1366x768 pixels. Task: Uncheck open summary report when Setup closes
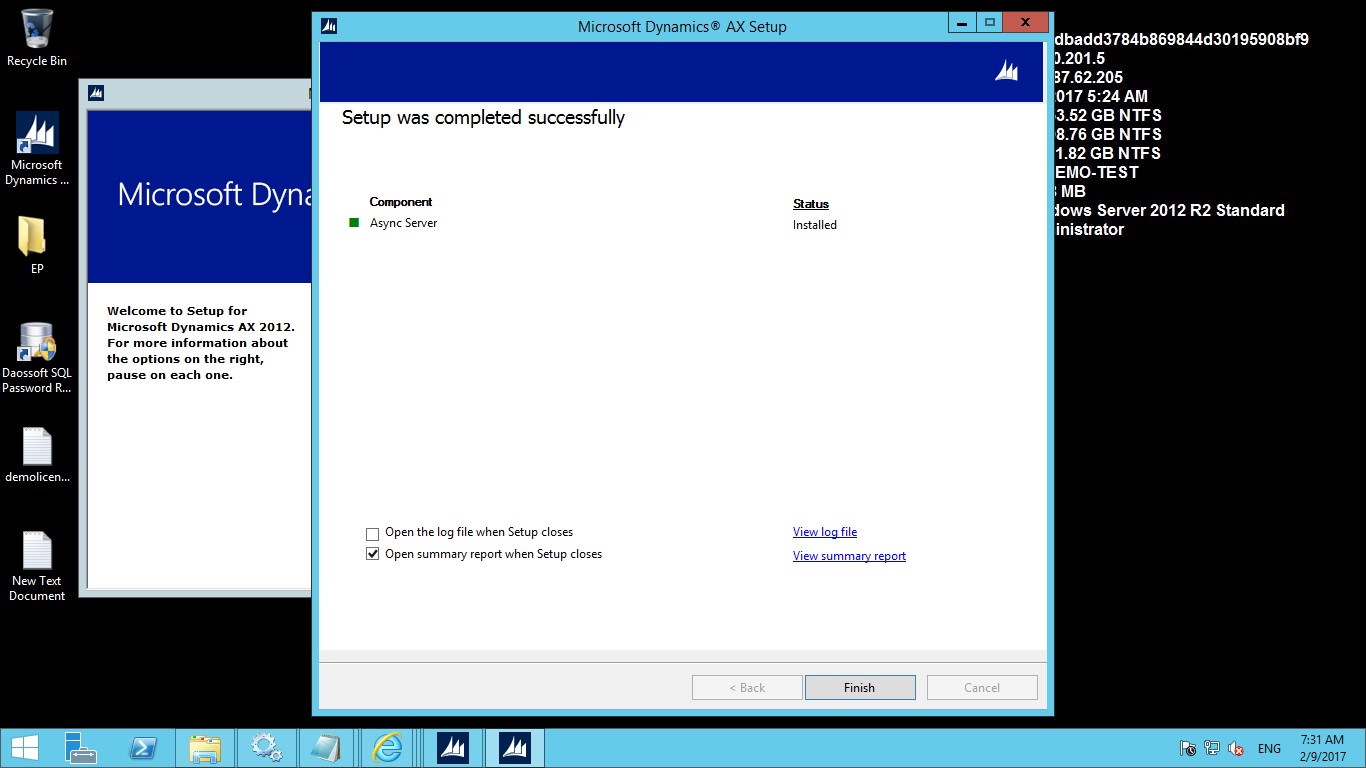(x=373, y=554)
